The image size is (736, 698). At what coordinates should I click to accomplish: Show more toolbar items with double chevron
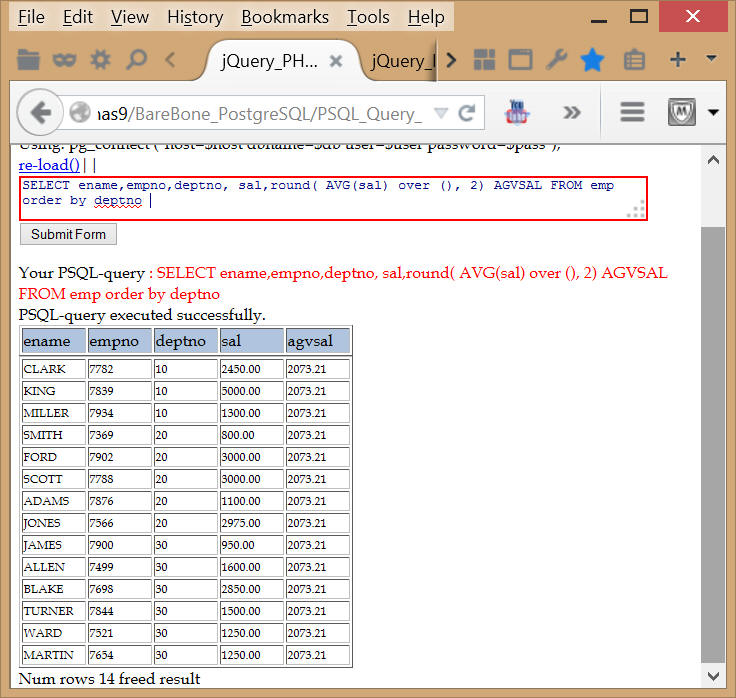click(x=571, y=113)
